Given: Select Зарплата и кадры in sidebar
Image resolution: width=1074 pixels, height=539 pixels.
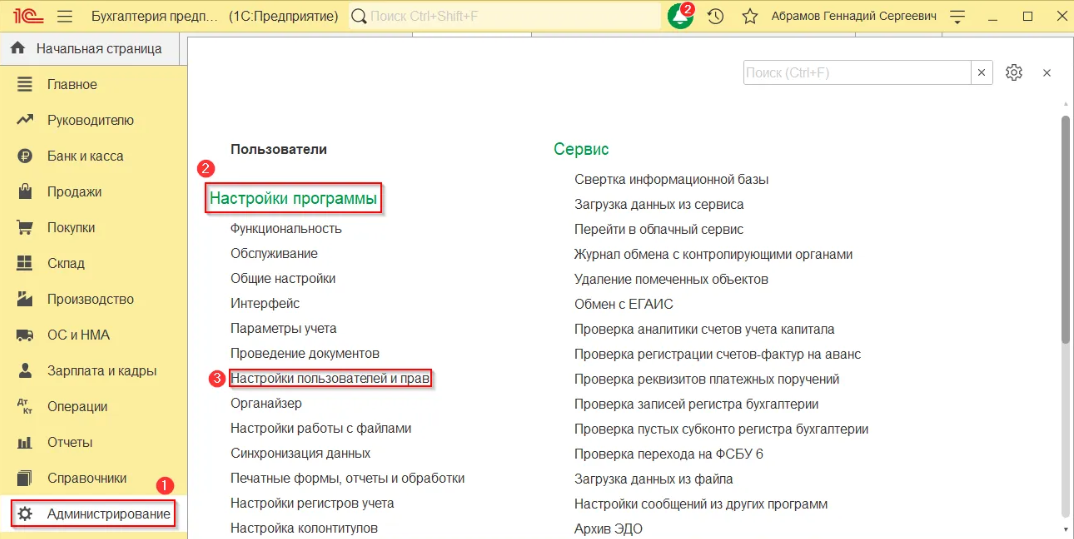Looking at the screenshot, I should tap(101, 371).
